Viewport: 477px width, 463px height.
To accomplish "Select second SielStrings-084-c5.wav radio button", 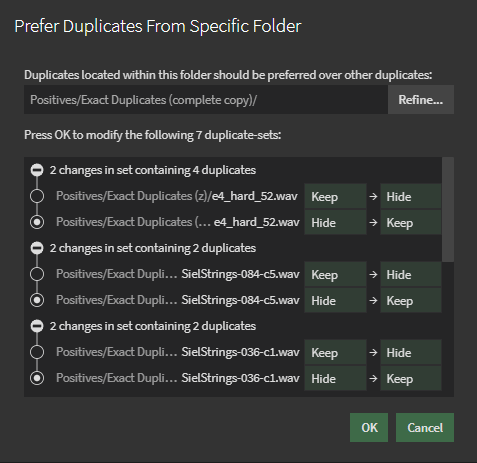I will [37, 300].
